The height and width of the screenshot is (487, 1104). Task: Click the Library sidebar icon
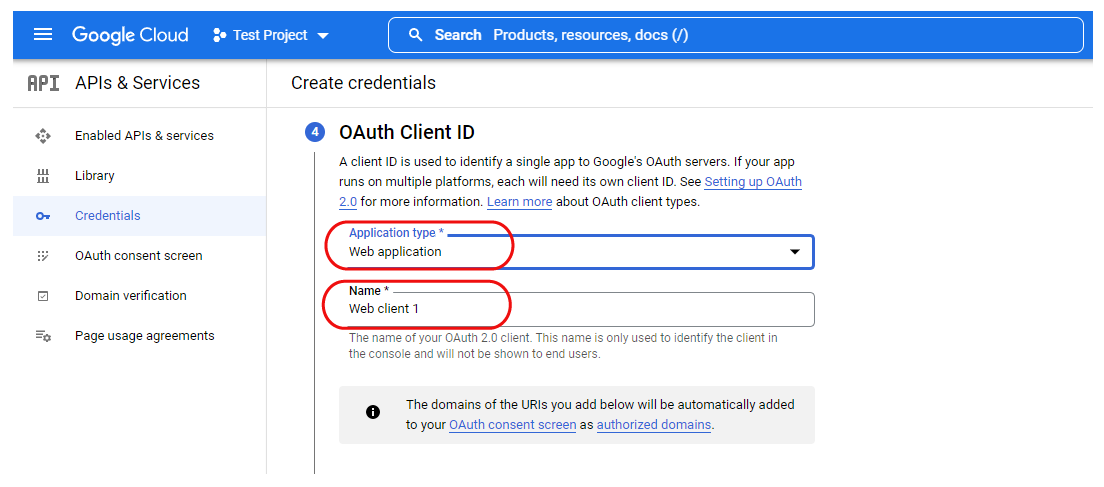[43, 176]
